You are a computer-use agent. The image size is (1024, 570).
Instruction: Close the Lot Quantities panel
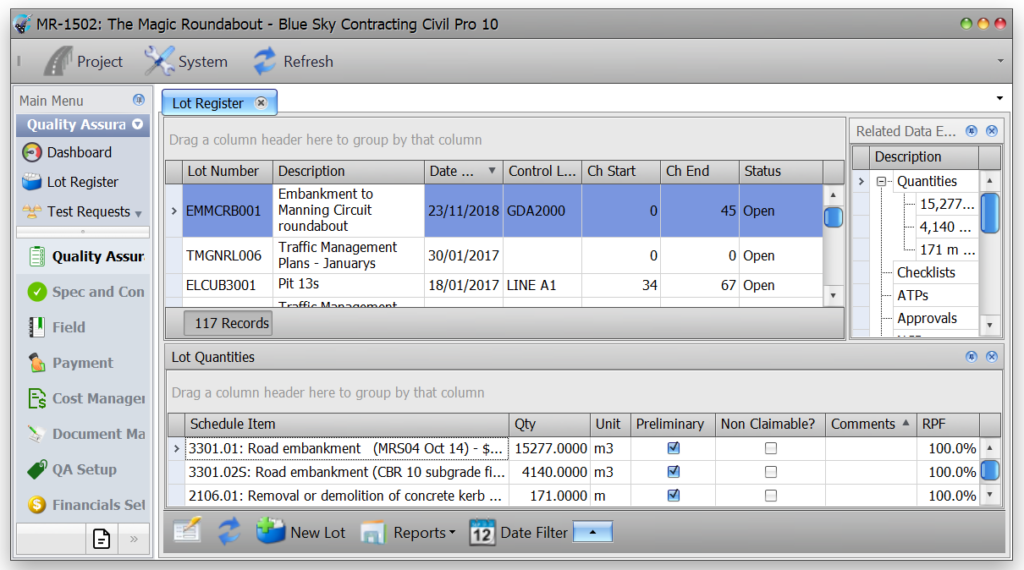(992, 356)
